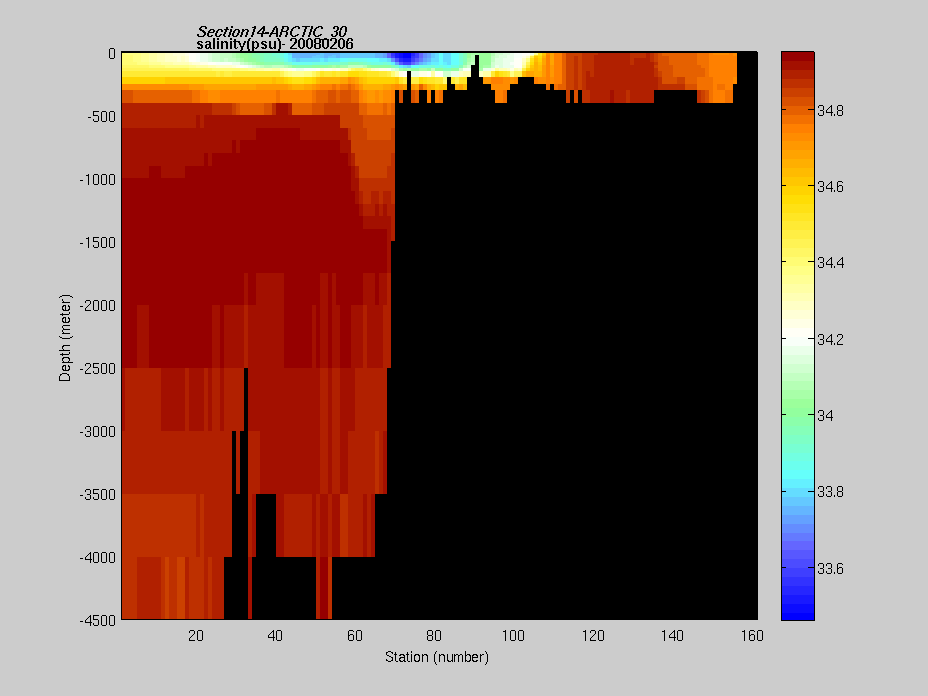Image resolution: width=928 pixels, height=696 pixels.
Task: Click the x-axis tick label 140
Action: pos(672,636)
